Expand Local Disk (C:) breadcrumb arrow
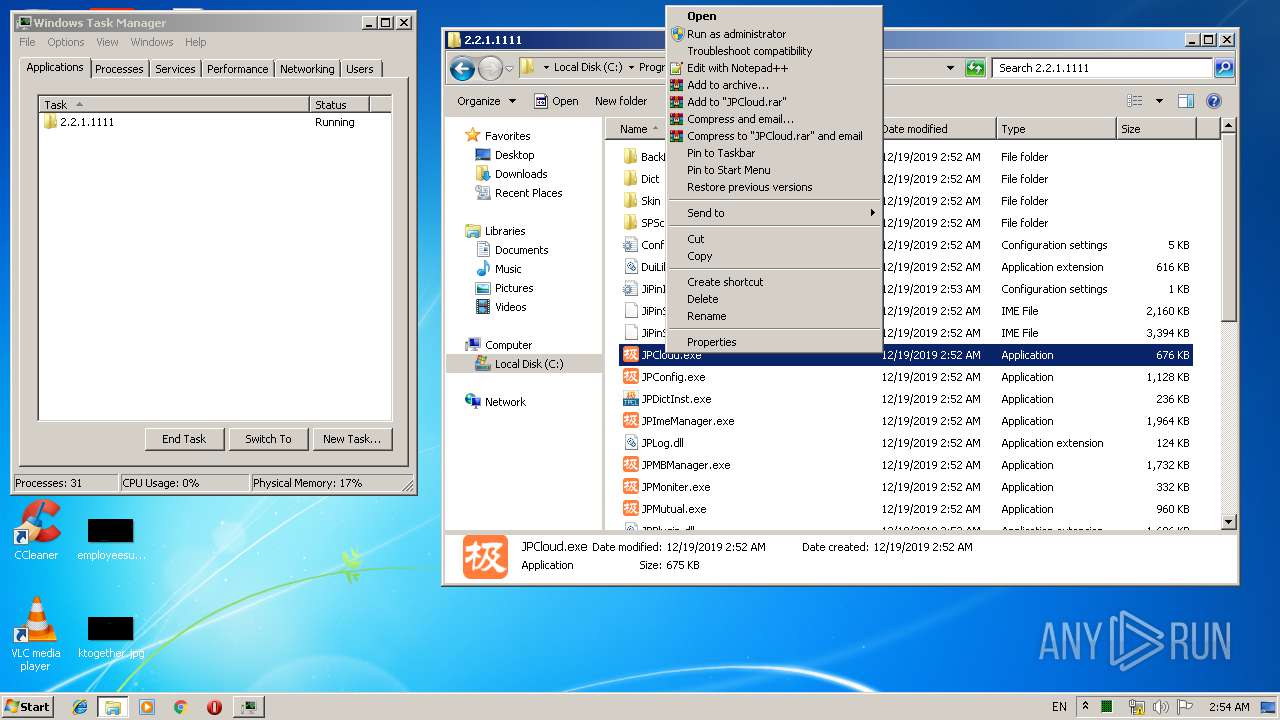This screenshot has height=720, width=1280. (x=631, y=68)
